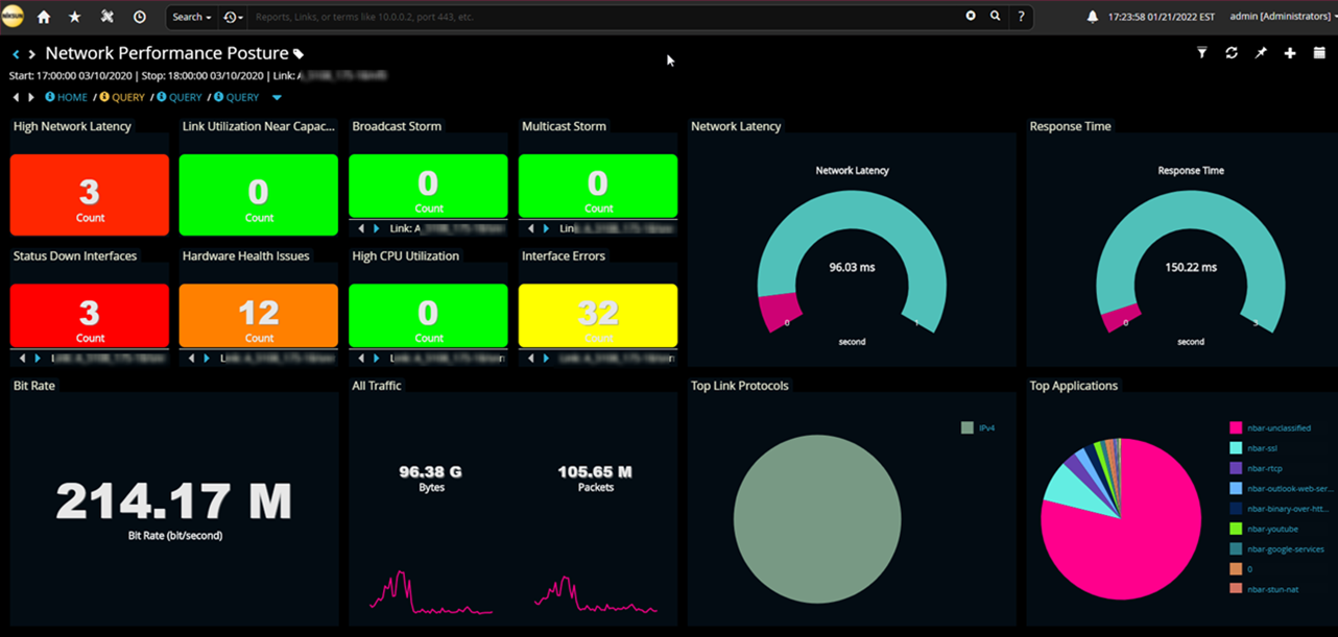
Task: Open the Favorites star icon
Action: (x=75, y=17)
